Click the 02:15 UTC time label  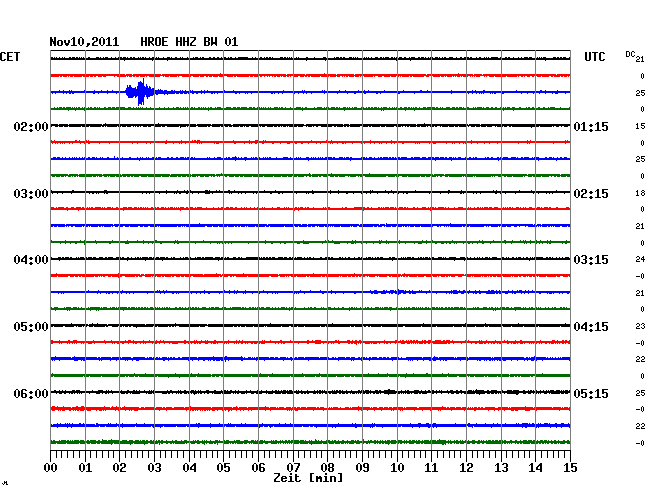(591, 194)
